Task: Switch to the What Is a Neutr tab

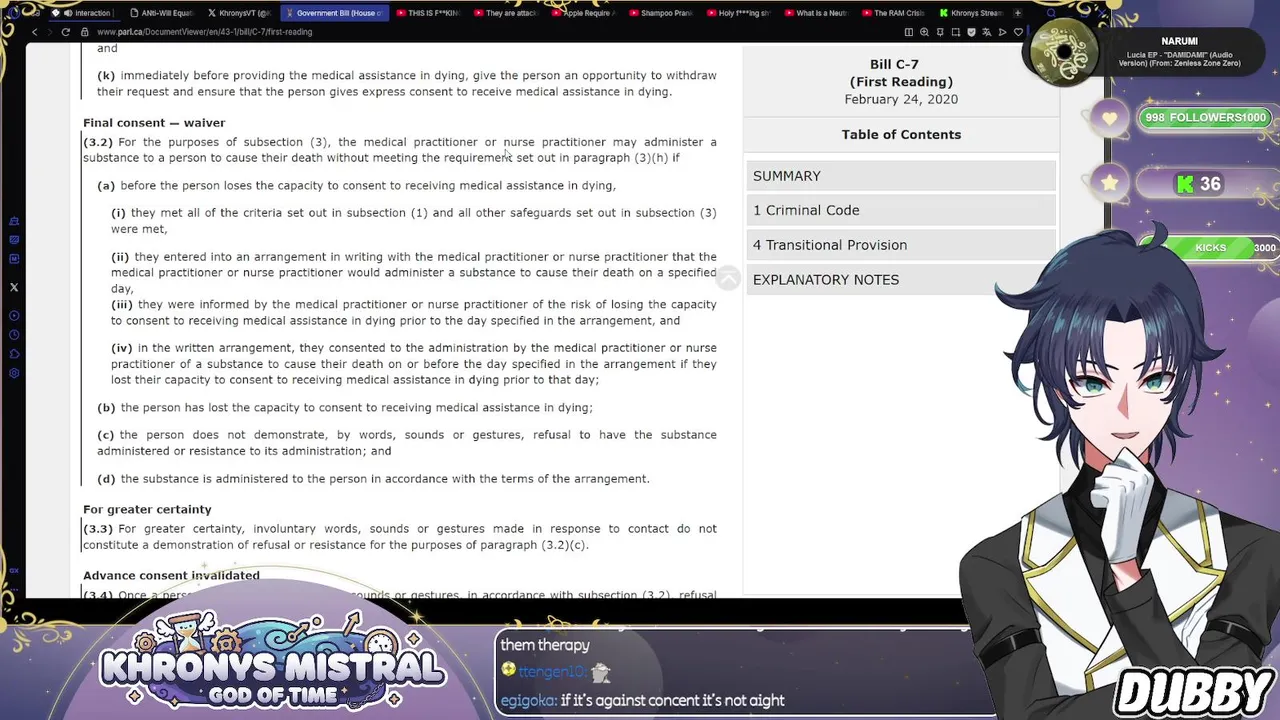Action: click(x=817, y=13)
